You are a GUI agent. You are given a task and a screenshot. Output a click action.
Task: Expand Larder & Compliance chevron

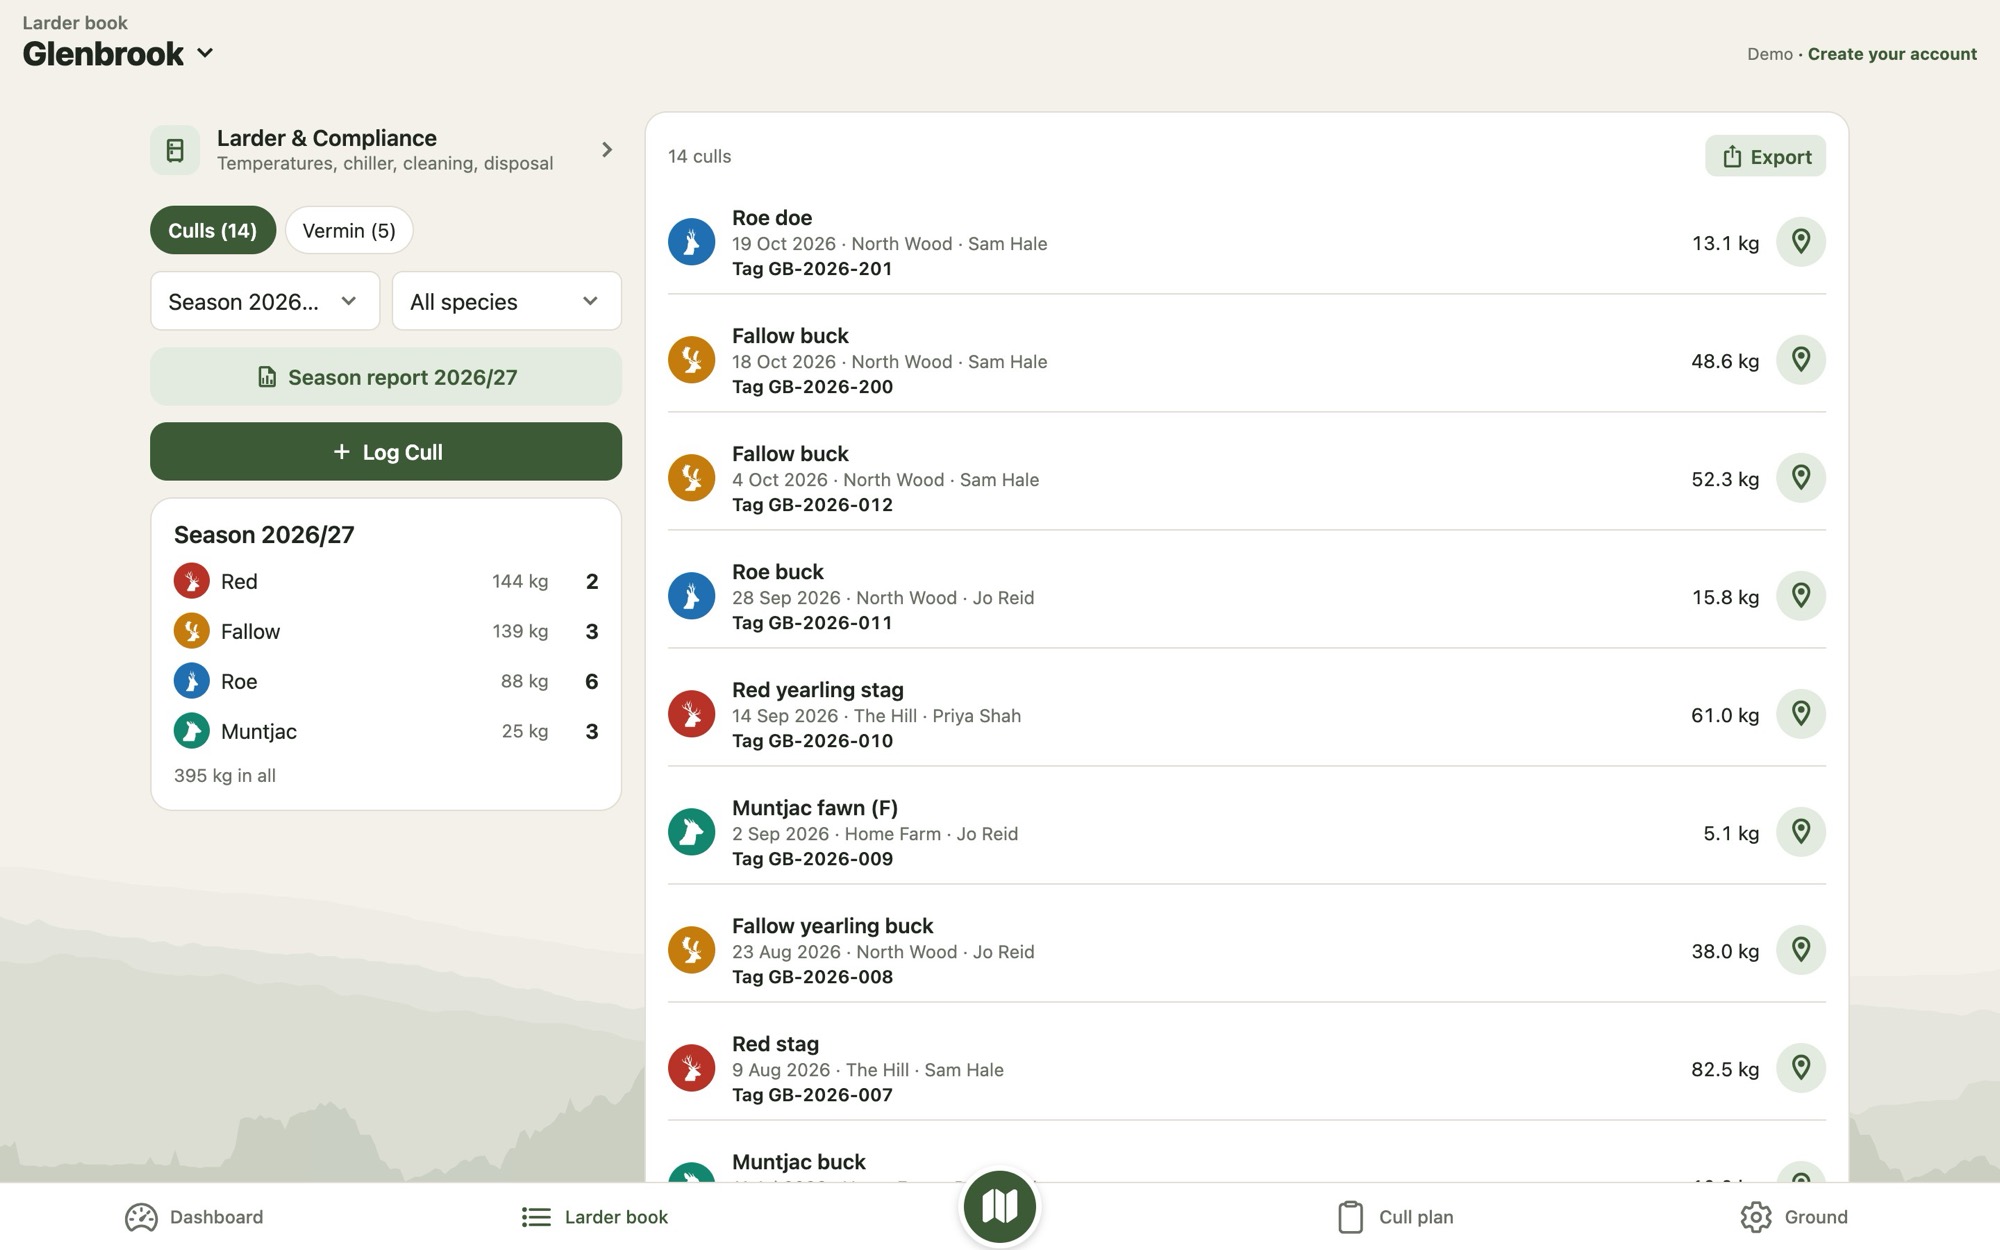[607, 150]
